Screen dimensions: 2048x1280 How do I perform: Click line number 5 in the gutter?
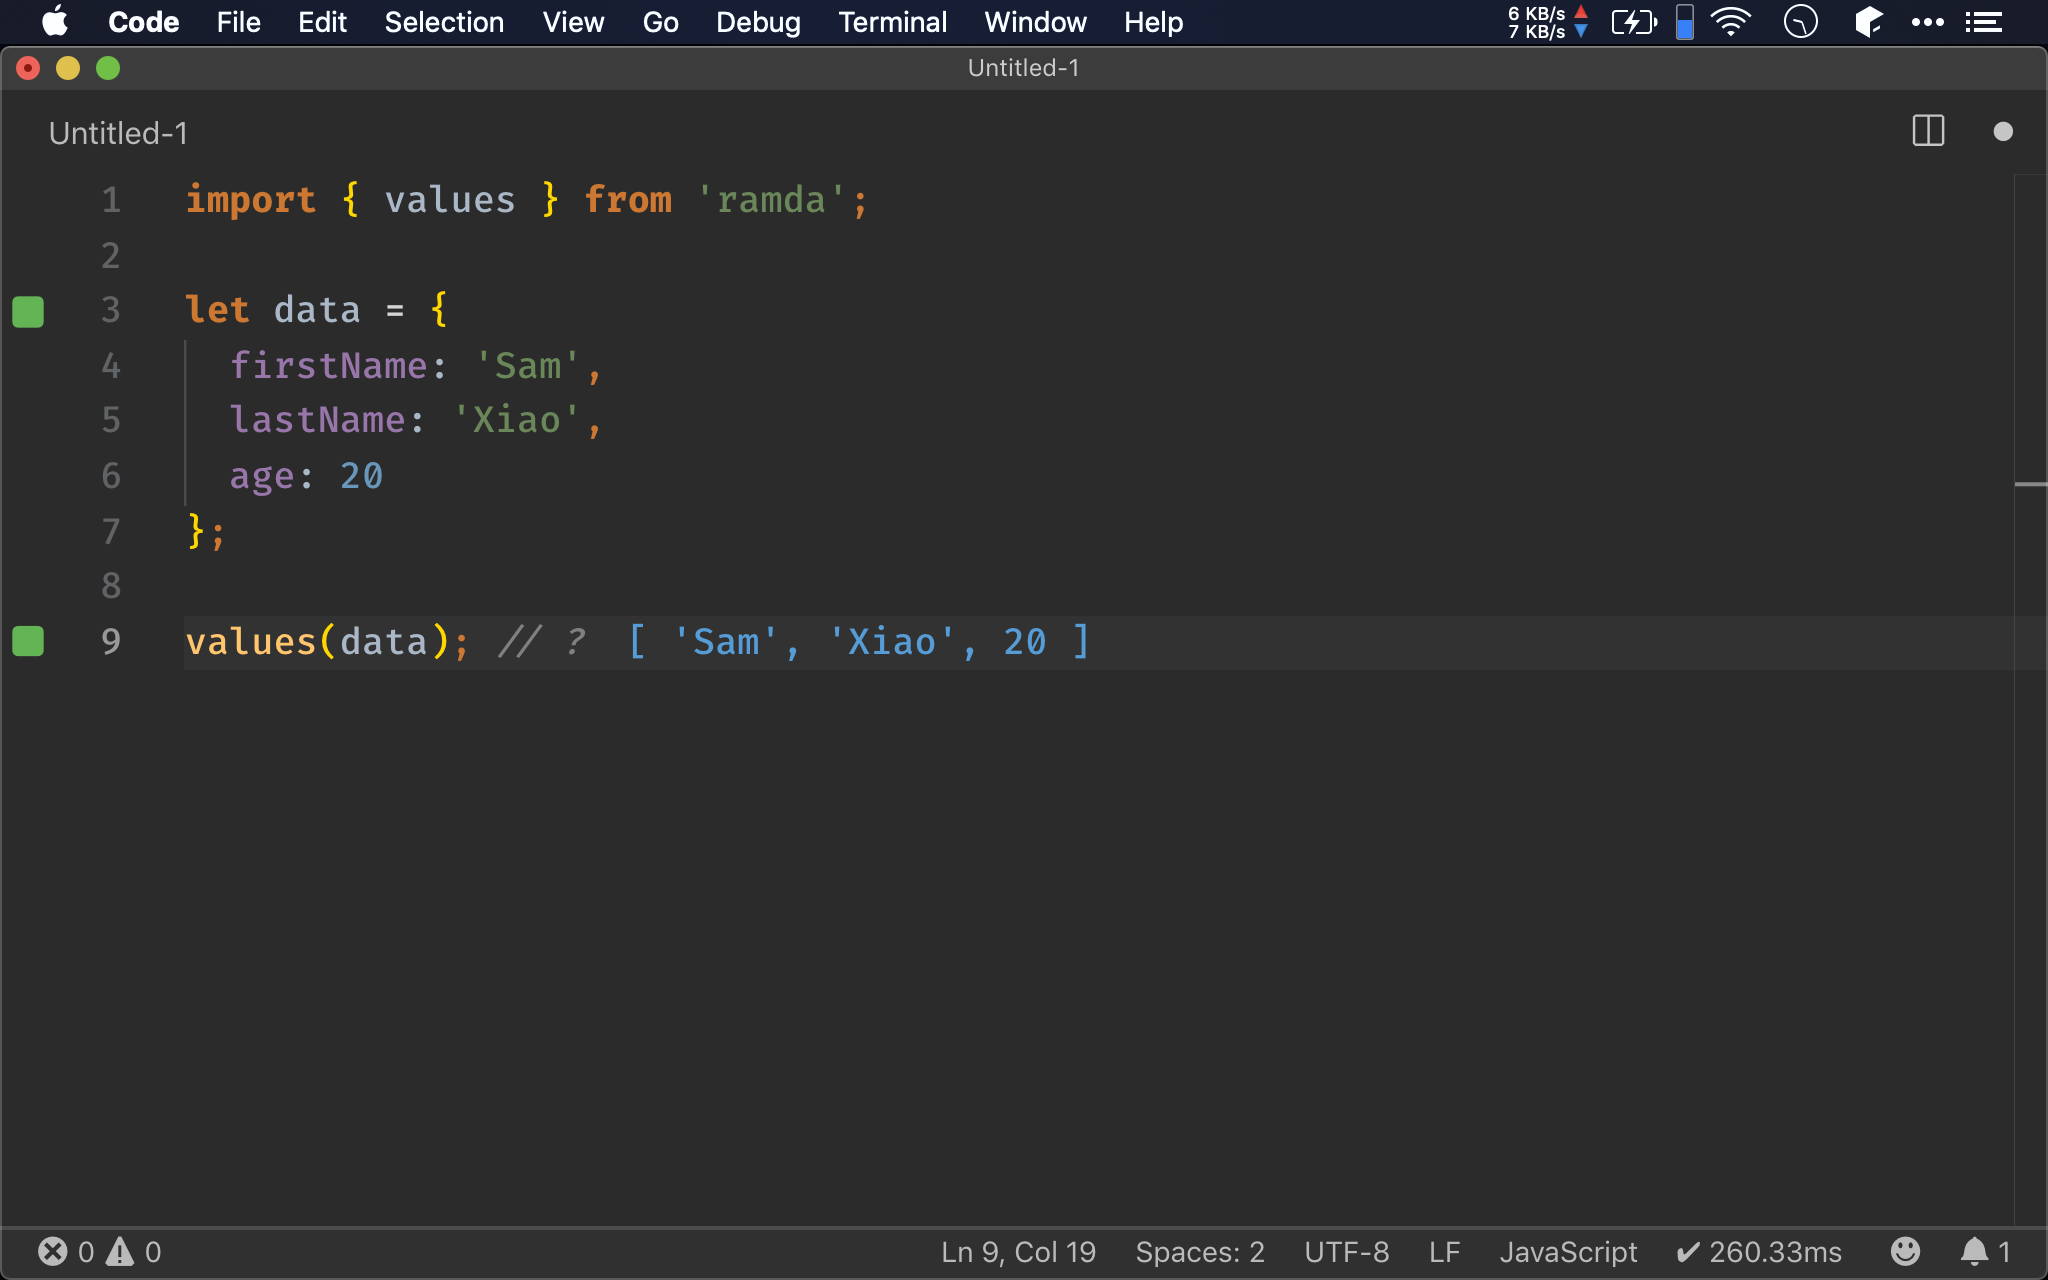[111, 420]
